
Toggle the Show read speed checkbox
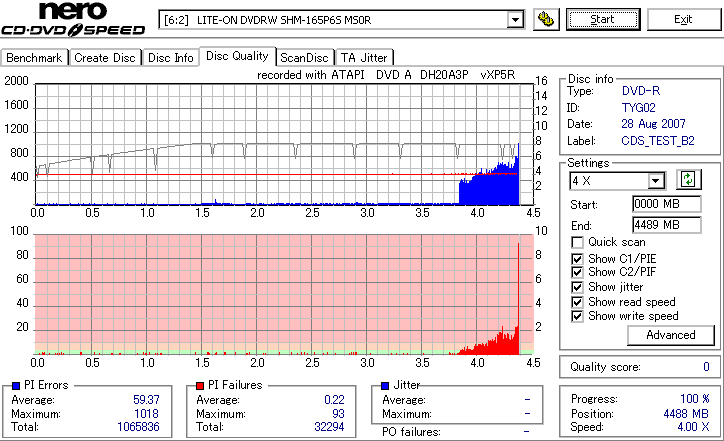pyautogui.click(x=577, y=302)
